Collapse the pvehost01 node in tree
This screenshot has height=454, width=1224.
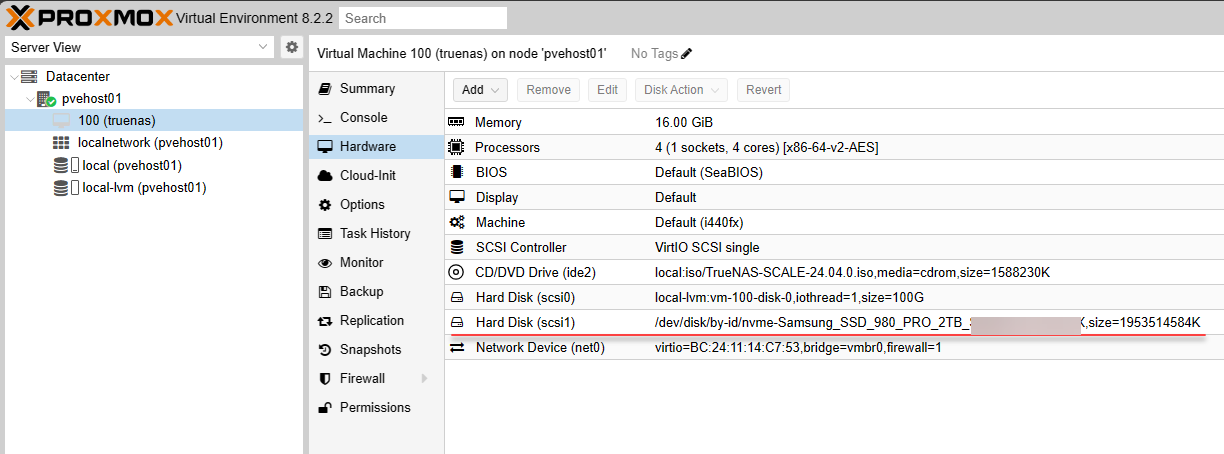pyautogui.click(x=28, y=99)
